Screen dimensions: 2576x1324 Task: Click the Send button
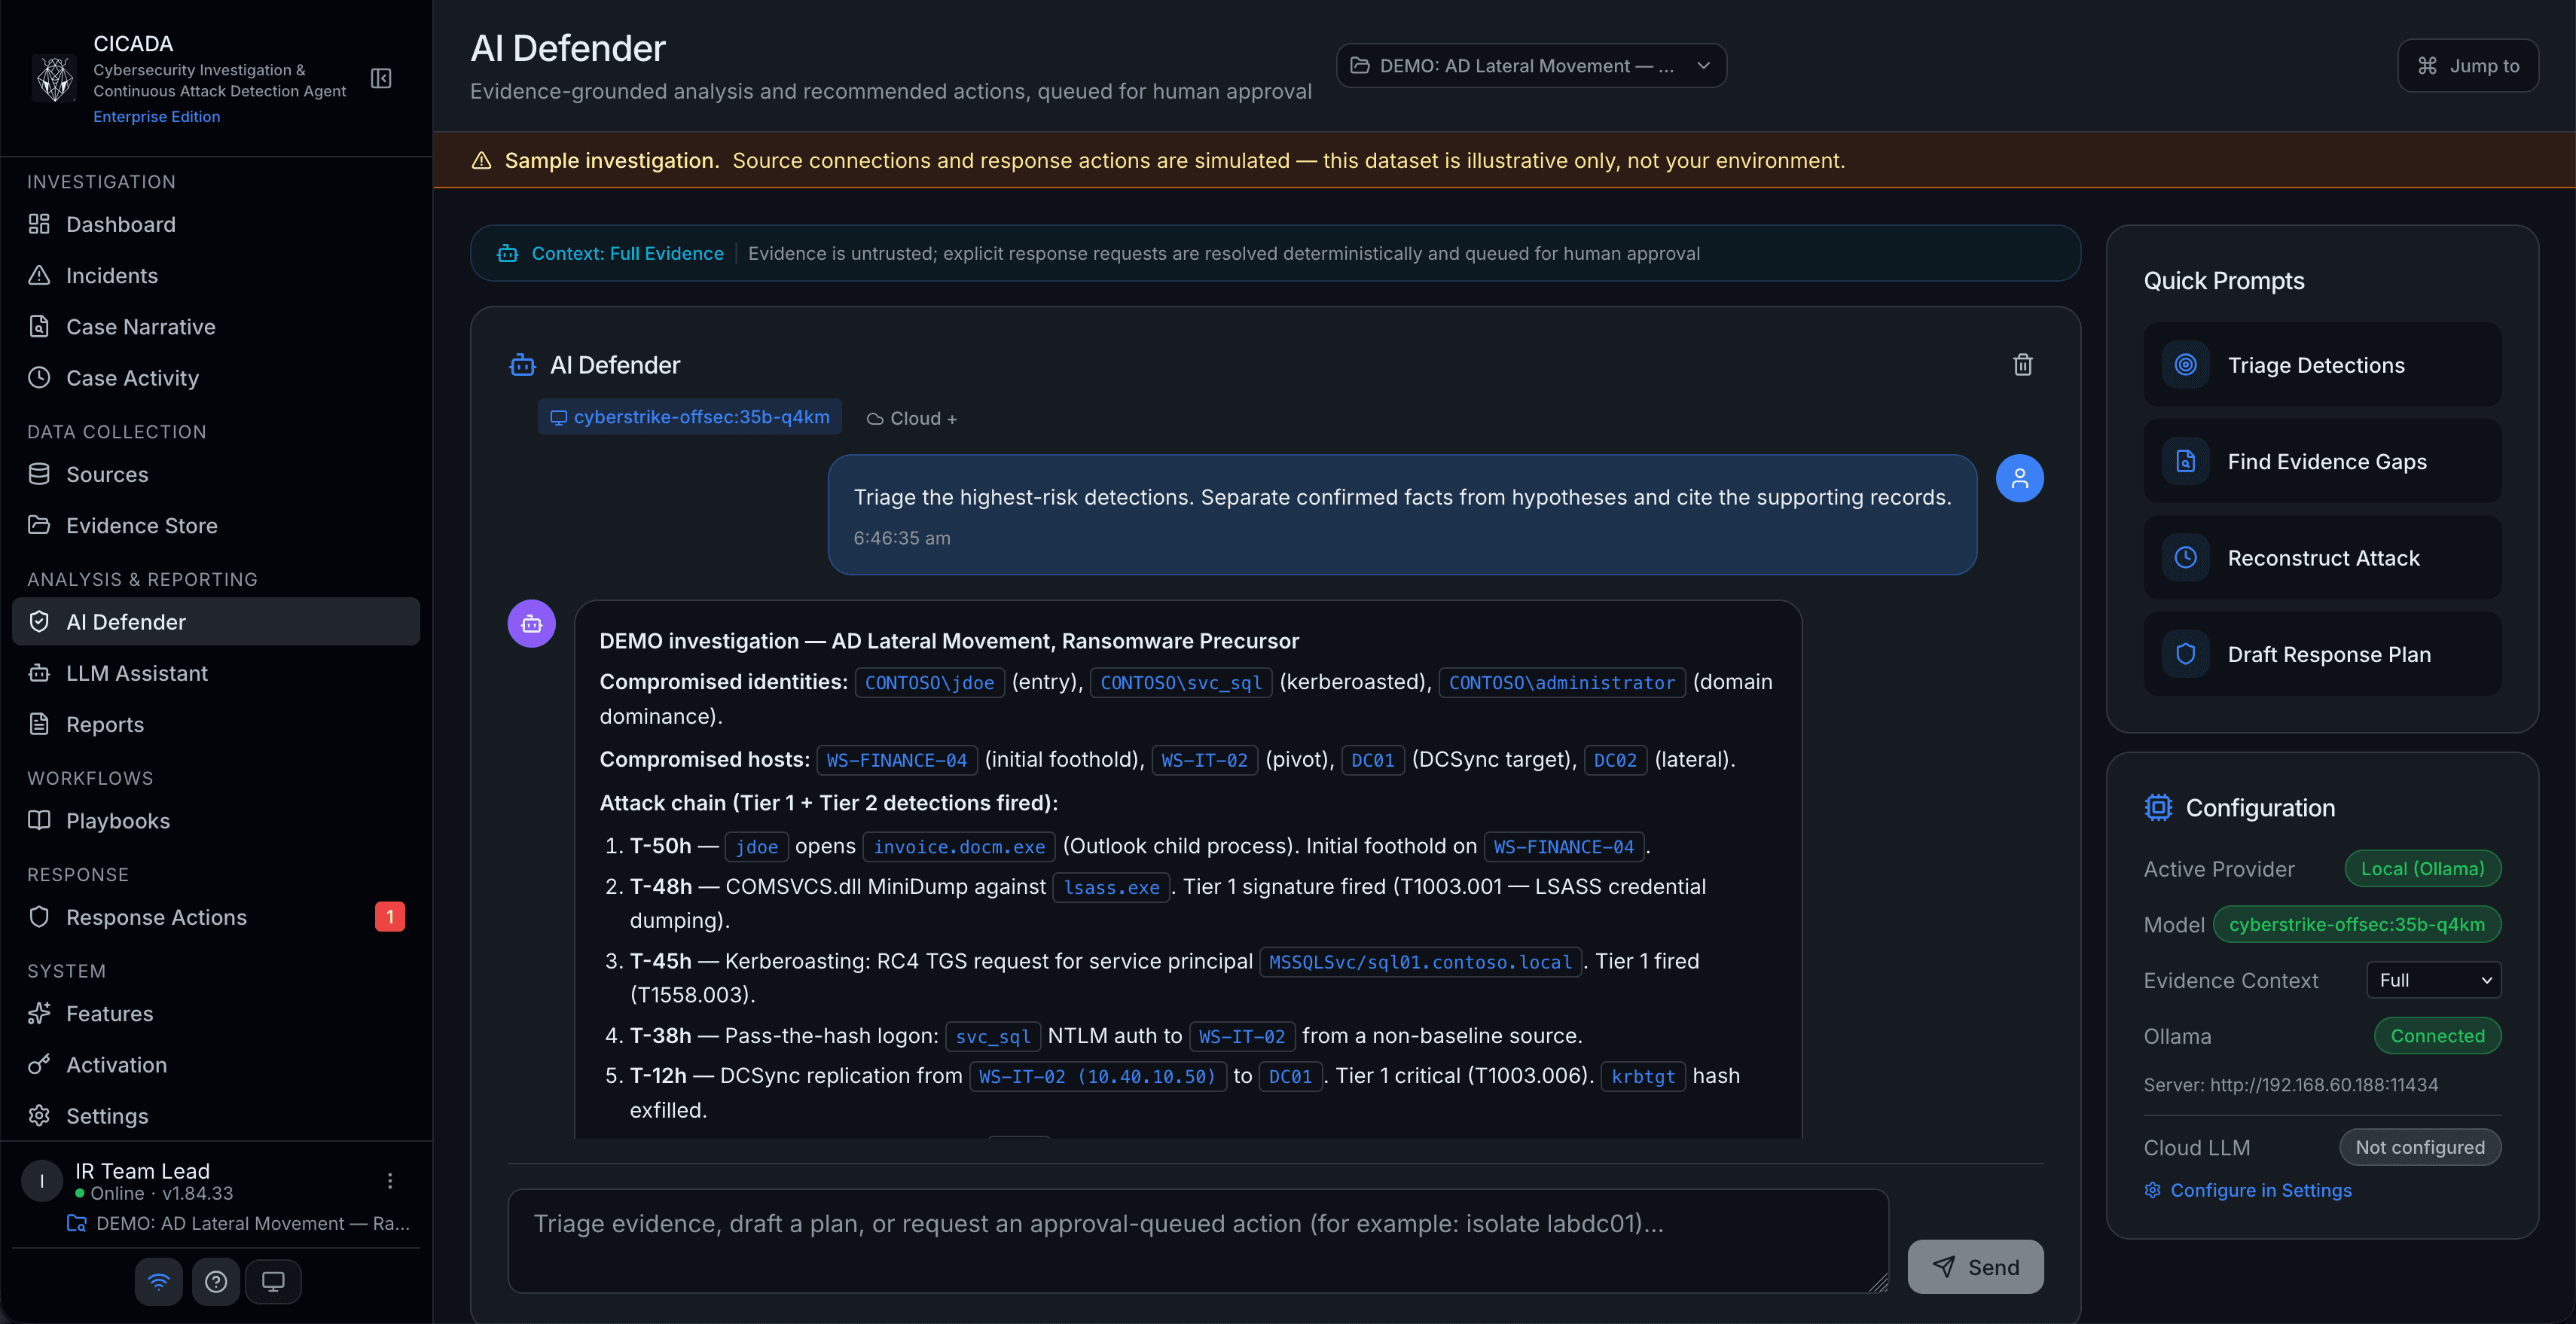coord(1975,1267)
